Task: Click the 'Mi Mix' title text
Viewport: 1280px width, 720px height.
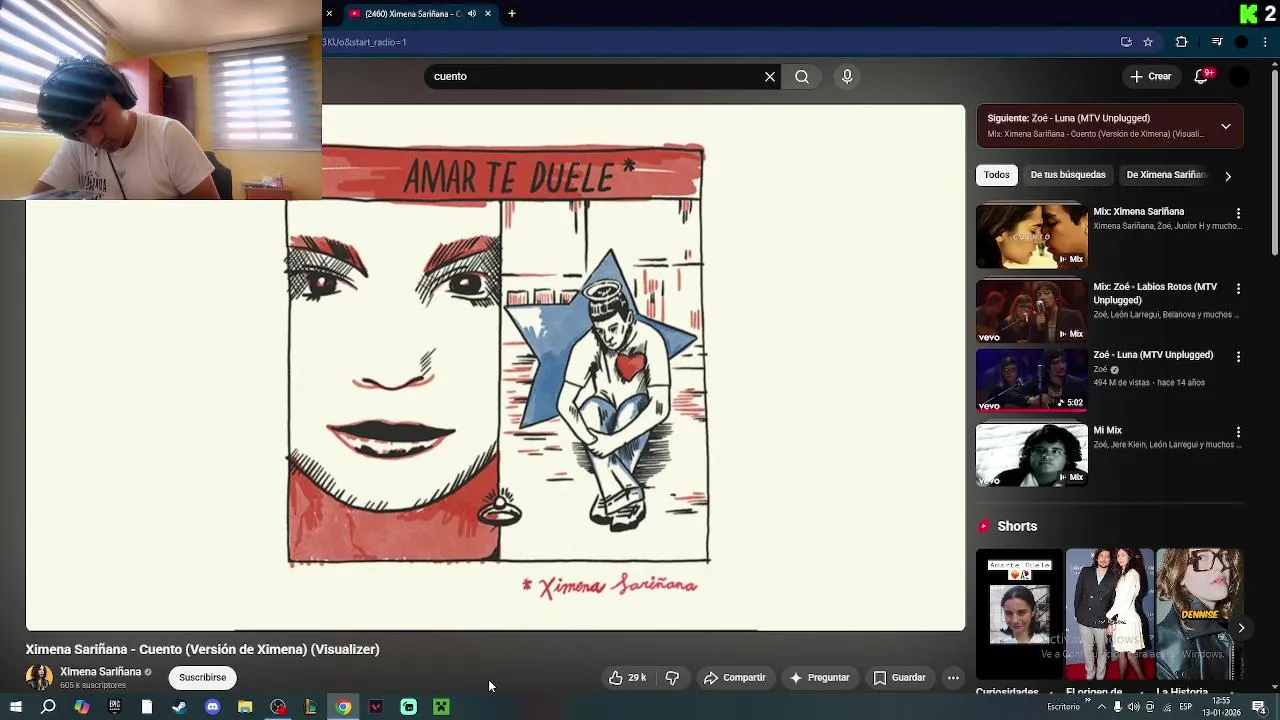Action: [1107, 430]
